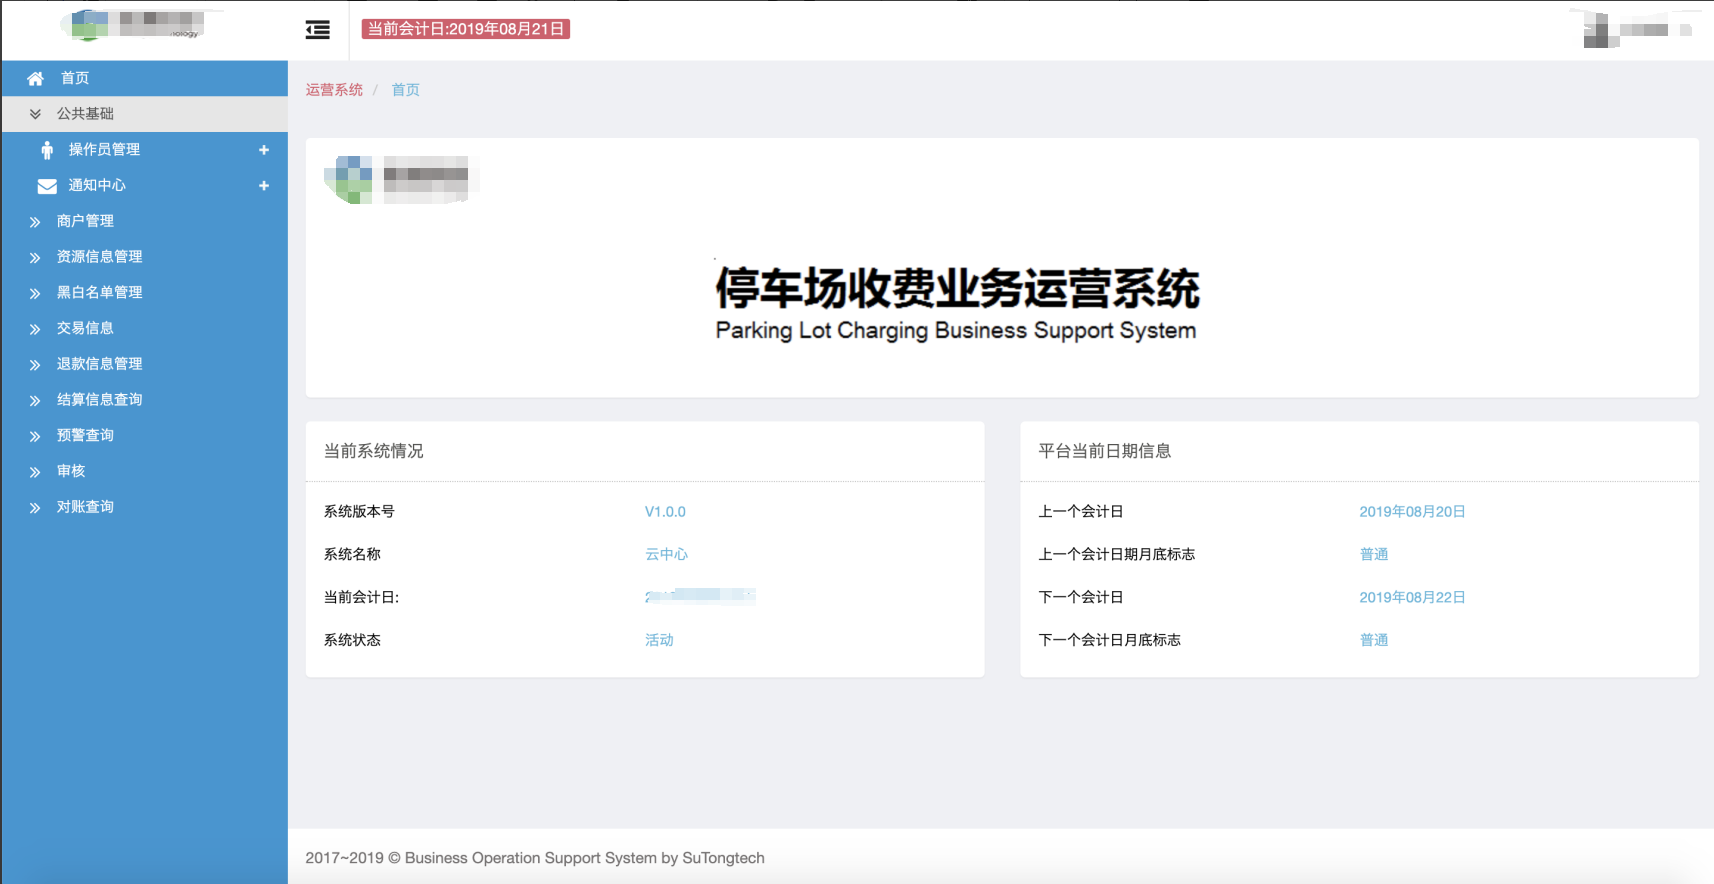Click the footer SuTongtech copyright text
This screenshot has height=884, width=1714.
click(x=535, y=858)
